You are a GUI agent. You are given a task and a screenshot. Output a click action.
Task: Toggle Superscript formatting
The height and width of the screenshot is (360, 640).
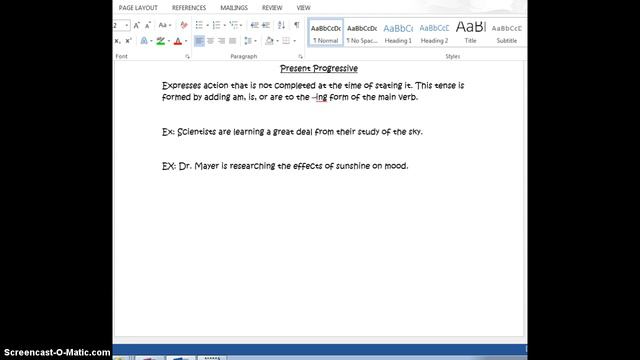[x=128, y=41]
